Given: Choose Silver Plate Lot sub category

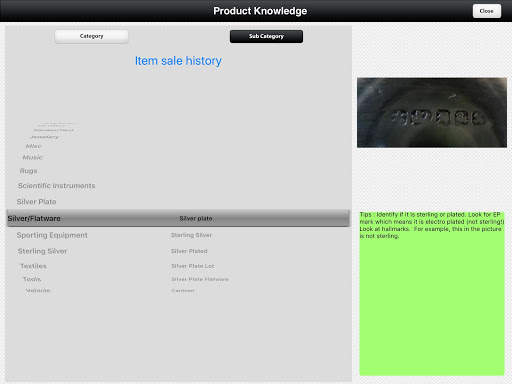Looking at the screenshot, I should click(193, 266).
